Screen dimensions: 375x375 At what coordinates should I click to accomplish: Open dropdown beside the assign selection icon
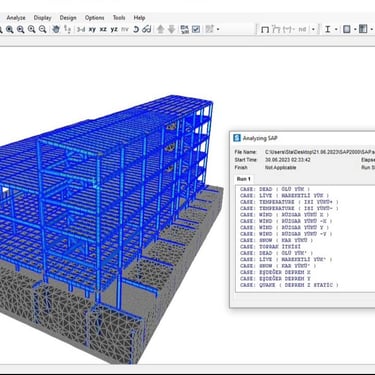point(218,29)
